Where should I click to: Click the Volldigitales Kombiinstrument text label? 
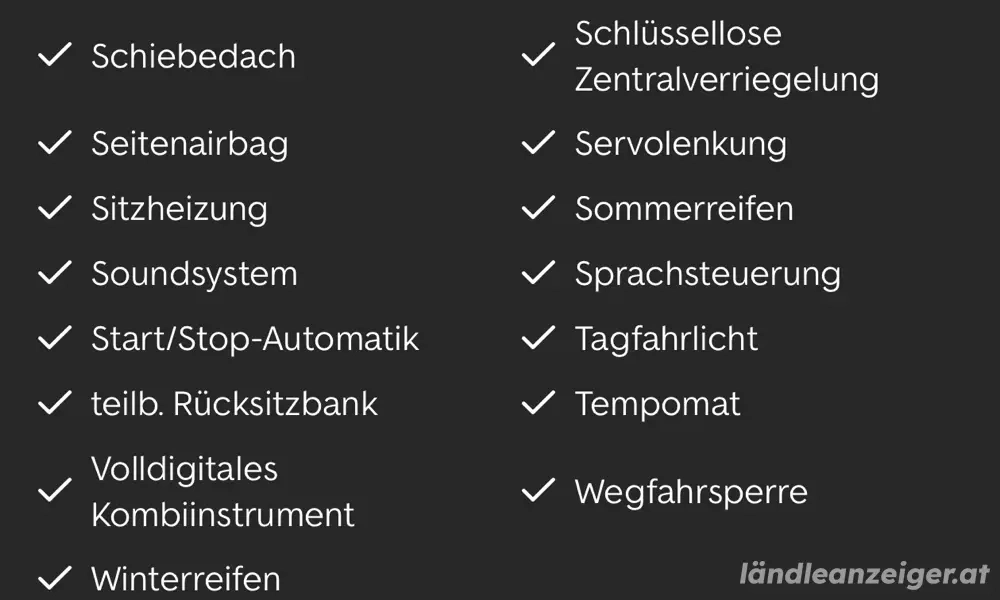222,491
